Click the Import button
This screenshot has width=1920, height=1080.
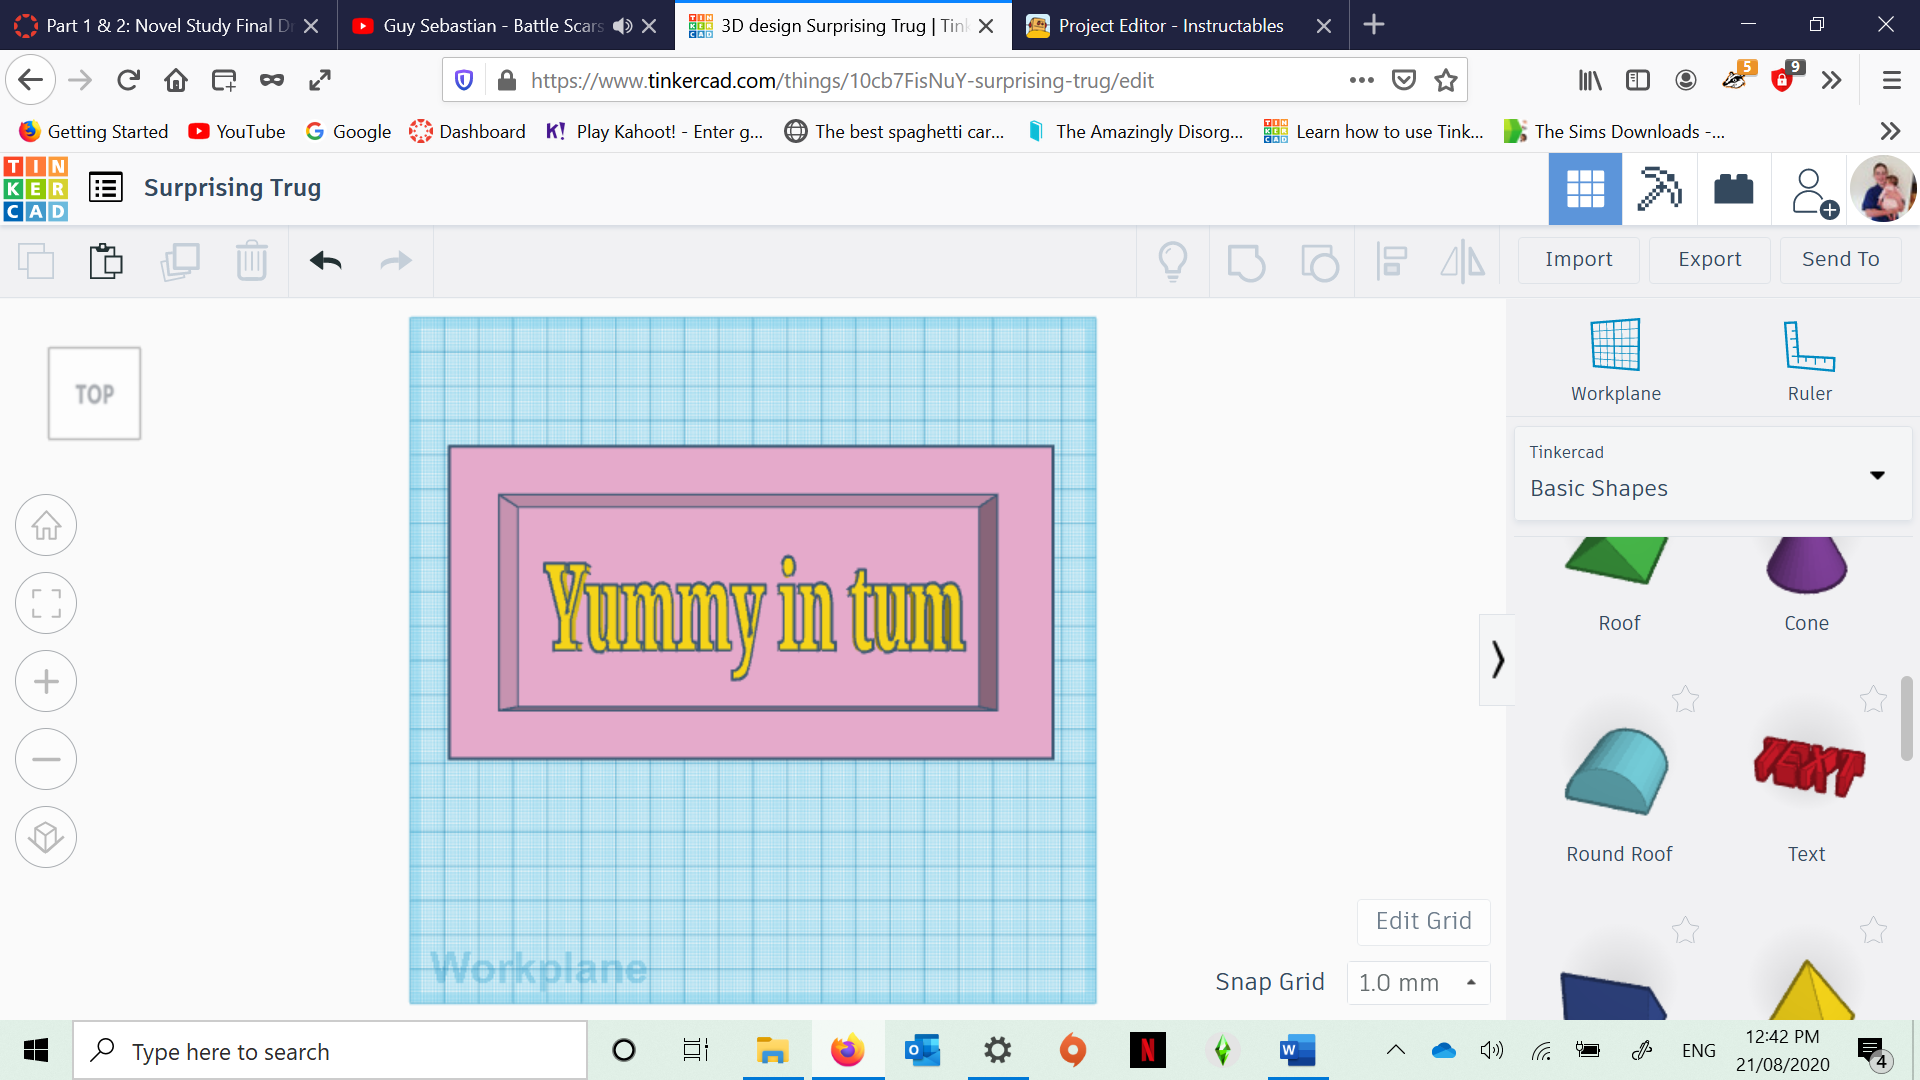point(1578,257)
